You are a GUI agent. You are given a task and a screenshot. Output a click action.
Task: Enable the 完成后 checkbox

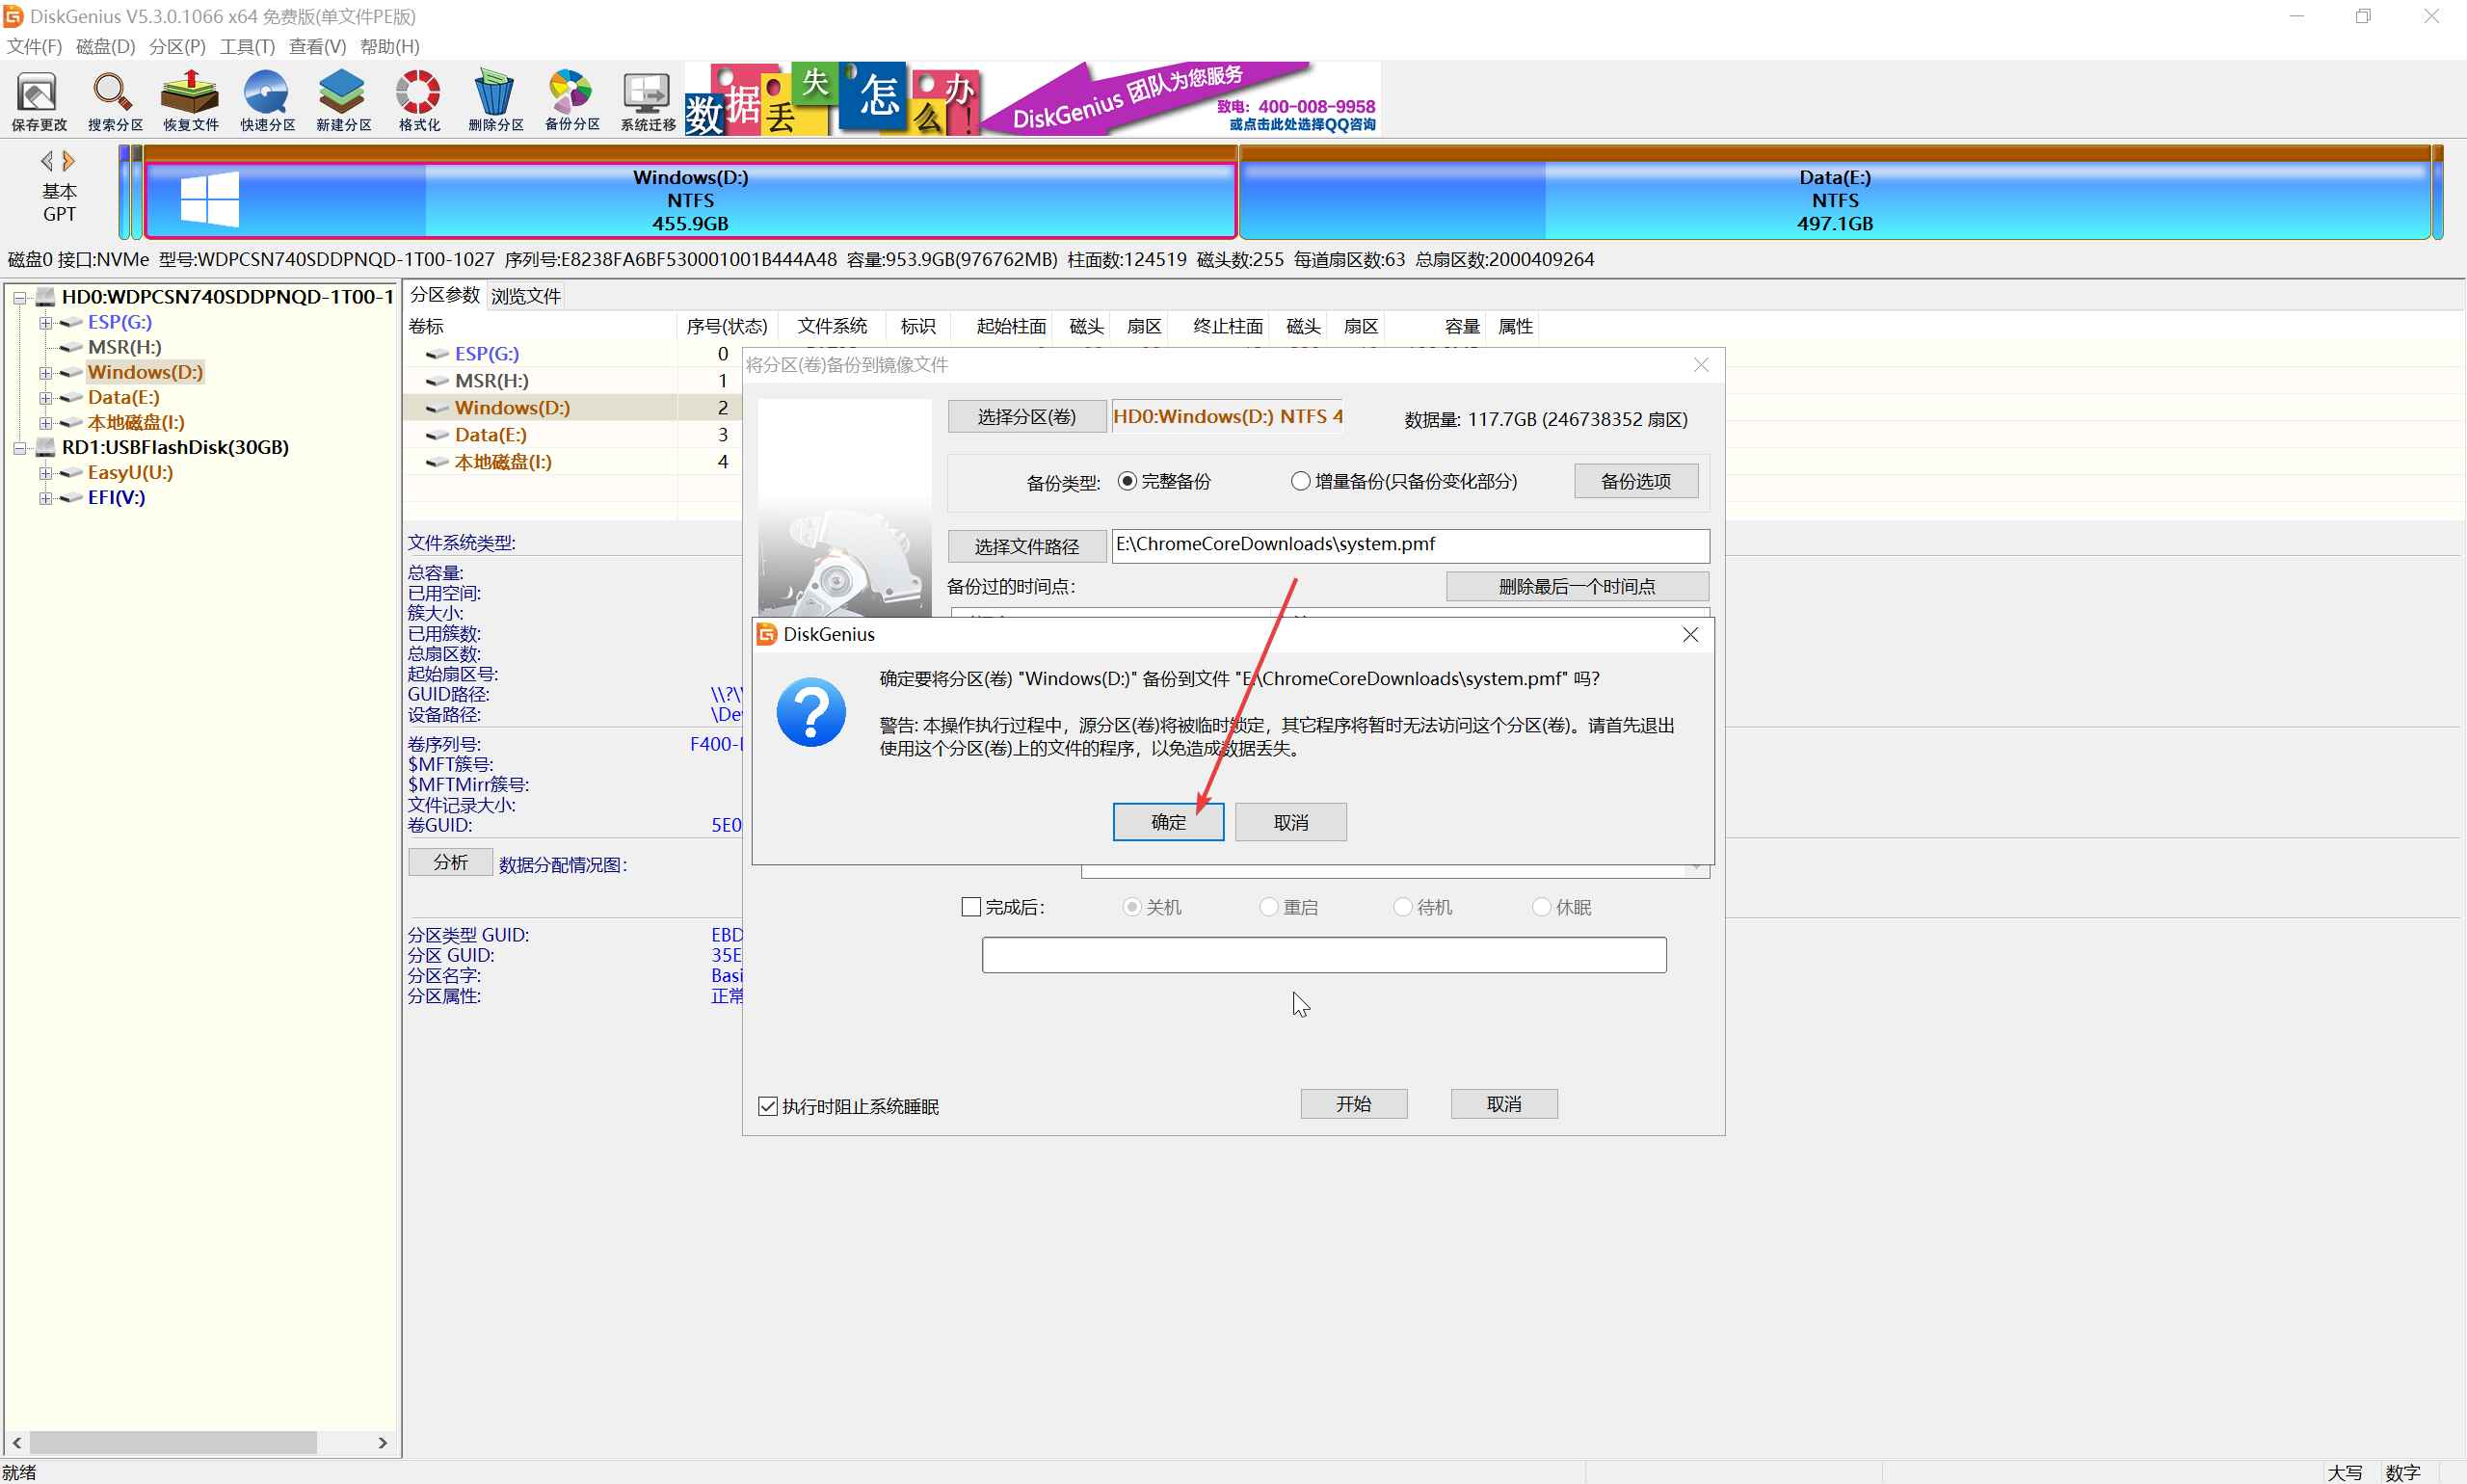(x=970, y=907)
